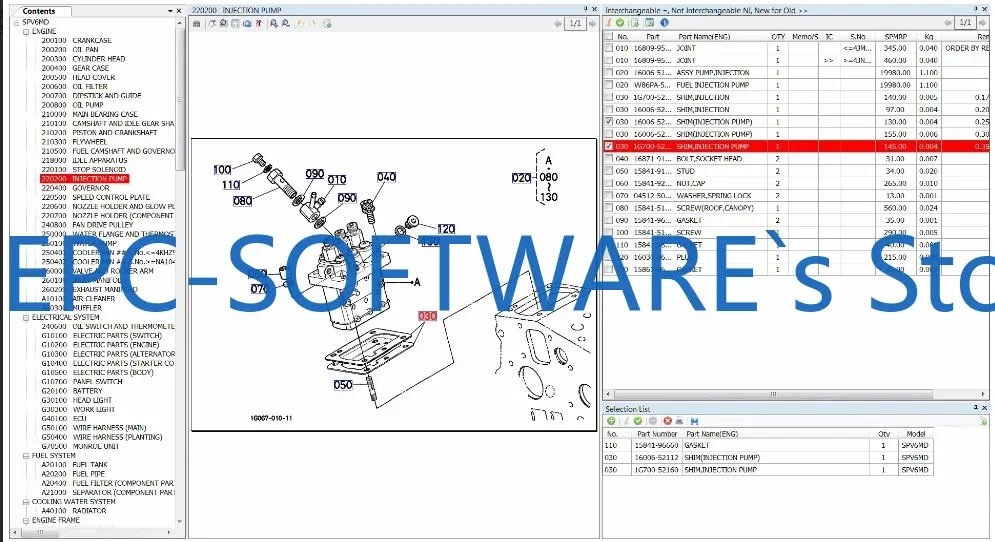Image resolution: width=995 pixels, height=542 pixels.
Task: Uncheck the SHIM(INJECTION PUMP) 130.00 row checkbox
Action: [x=609, y=122]
